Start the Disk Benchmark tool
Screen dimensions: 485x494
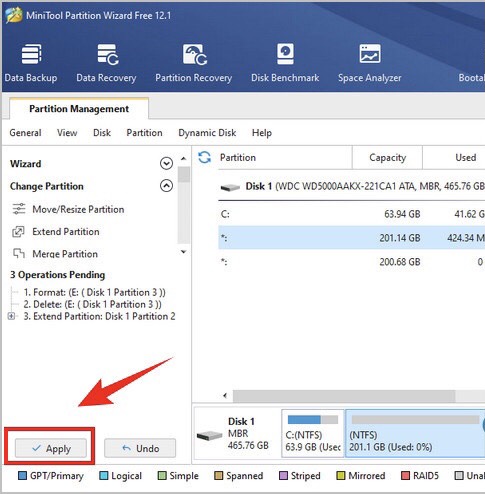tap(285, 63)
